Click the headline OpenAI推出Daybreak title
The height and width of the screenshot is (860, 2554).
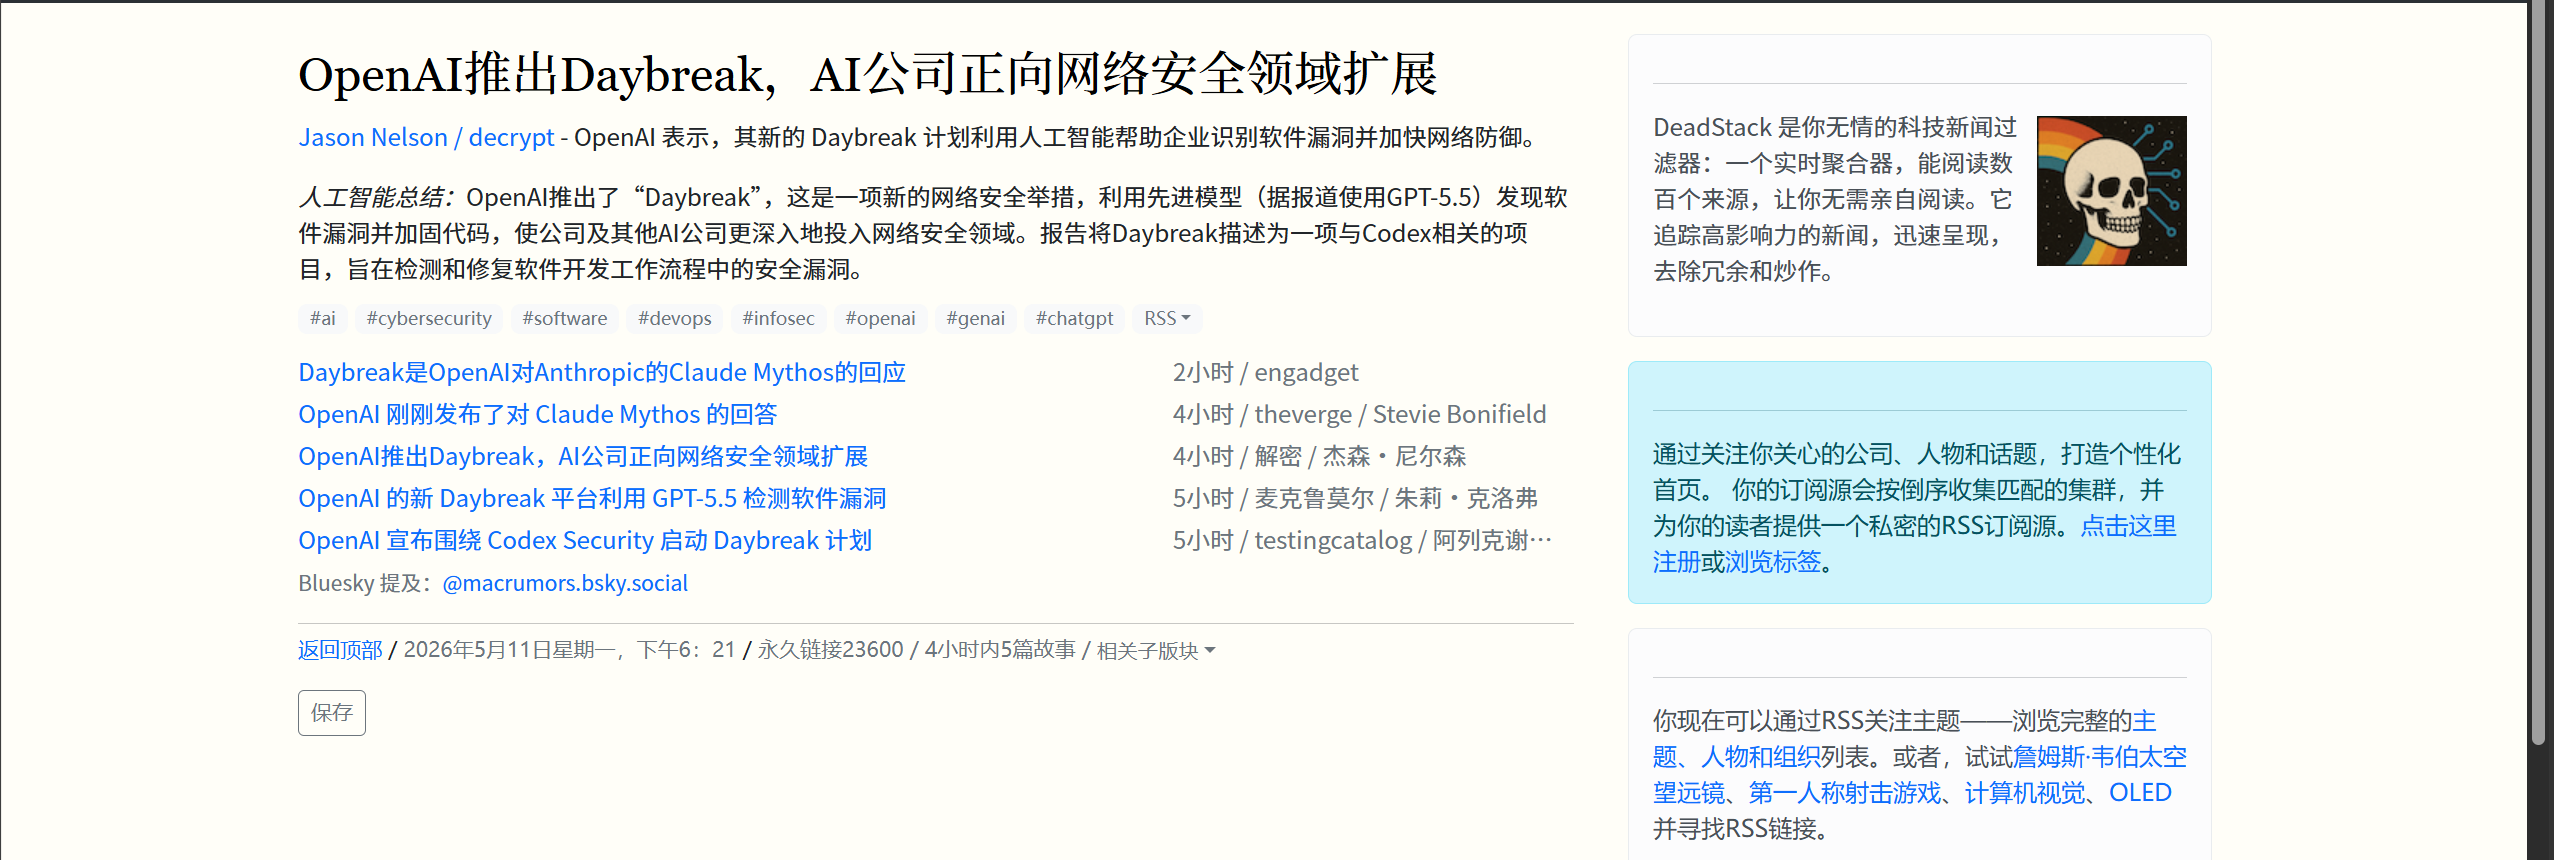coord(868,75)
